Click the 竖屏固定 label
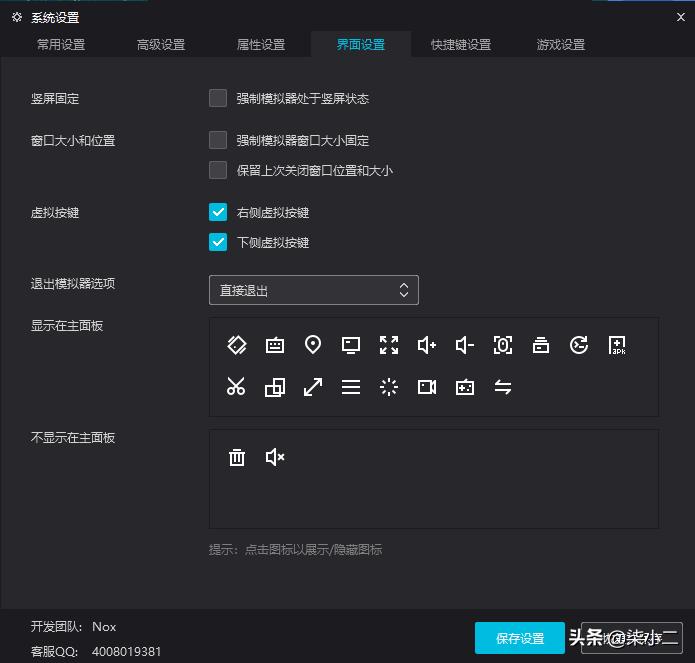Viewport: 695px width, 663px height. tap(55, 98)
